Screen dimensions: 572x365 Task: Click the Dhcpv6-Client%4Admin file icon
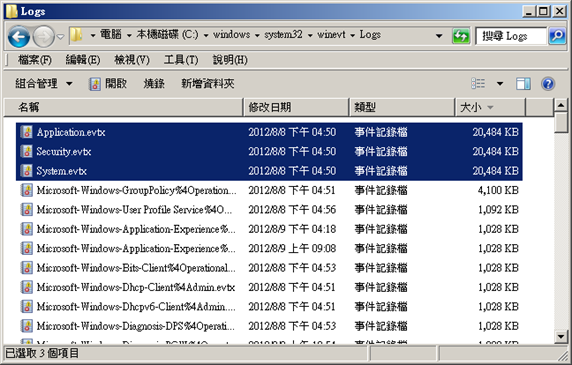pyautogui.click(x=27, y=306)
